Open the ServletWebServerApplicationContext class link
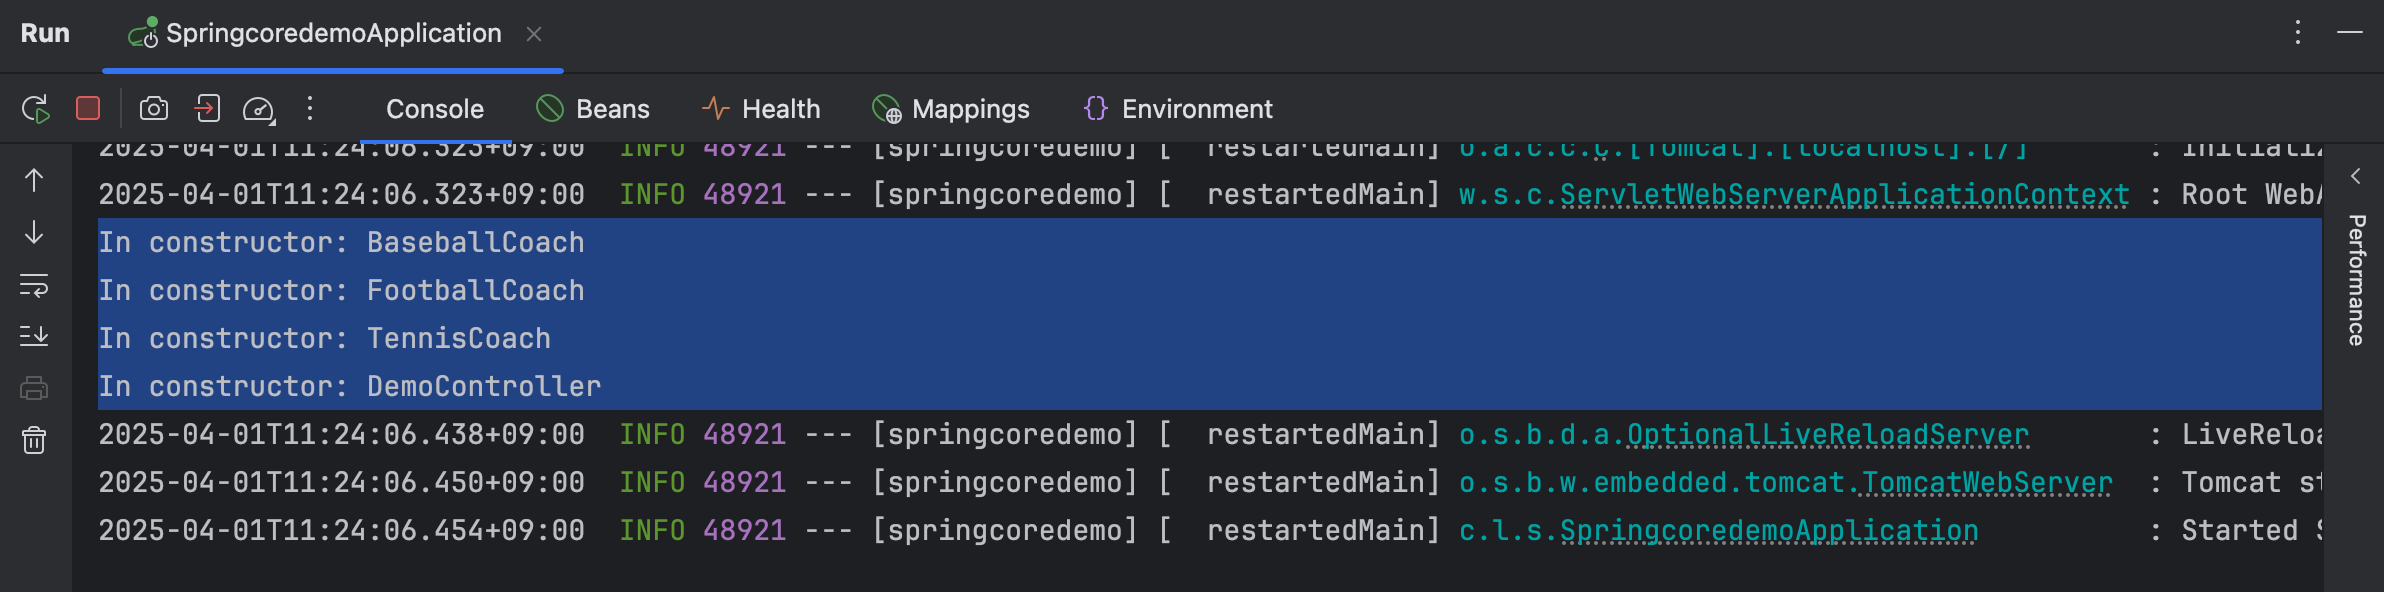2384x592 pixels. [1844, 194]
